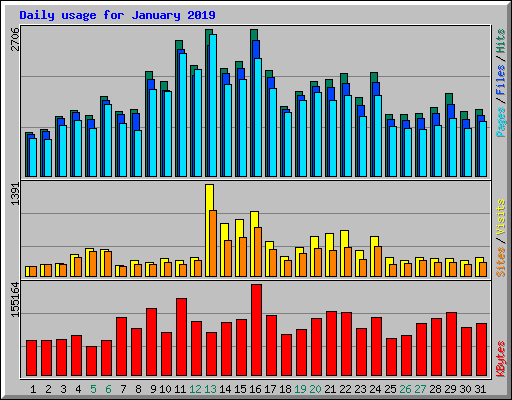The height and width of the screenshot is (400, 512).
Task: Click the 1391 visits axis value
Action: tap(15, 194)
